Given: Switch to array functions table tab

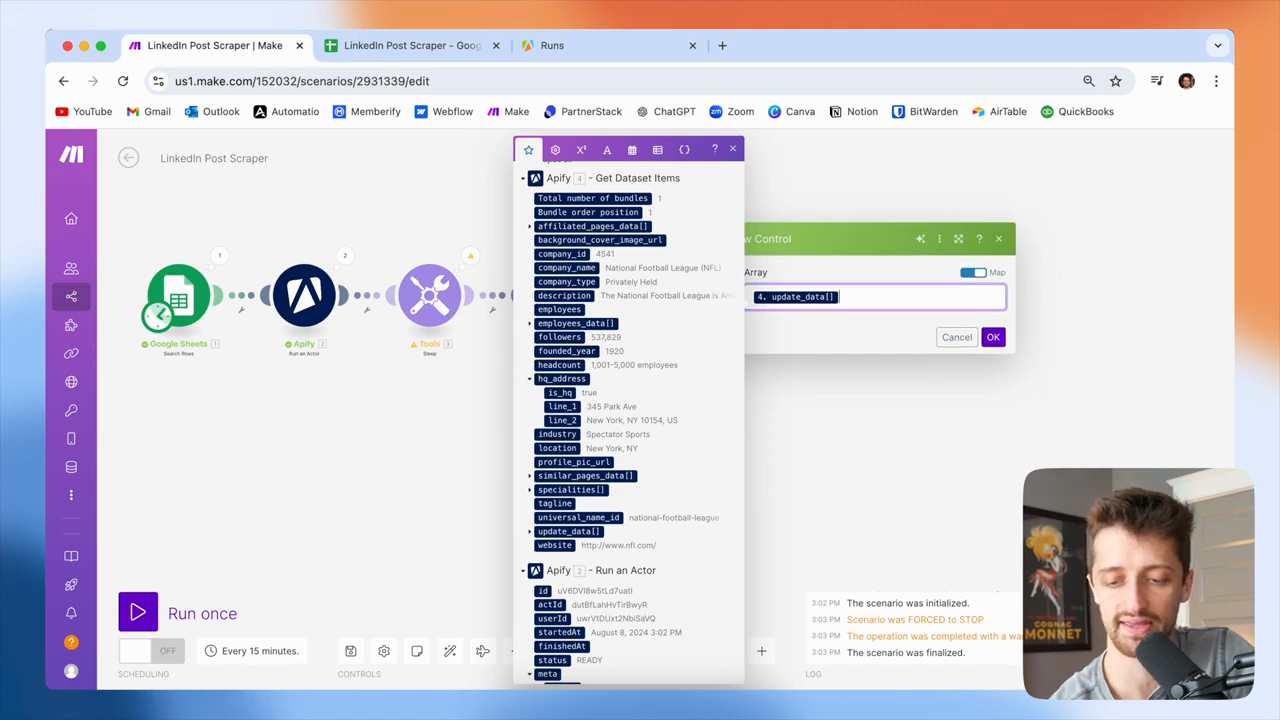Looking at the screenshot, I should pyautogui.click(x=658, y=150).
